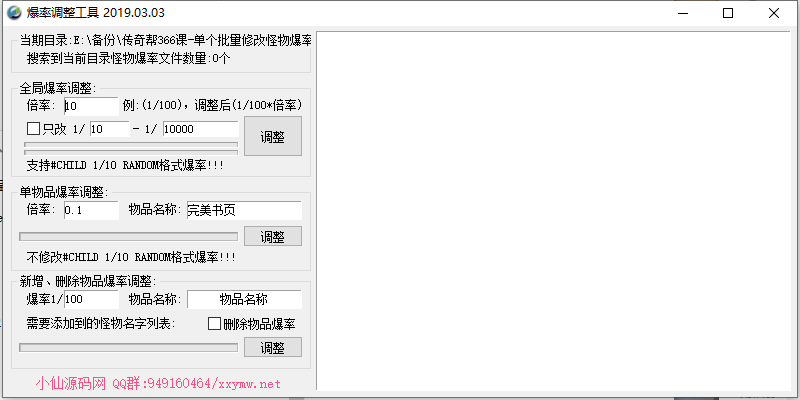Click the upper progress bar under 只改 row
800x400 pixels.
pos(131,144)
